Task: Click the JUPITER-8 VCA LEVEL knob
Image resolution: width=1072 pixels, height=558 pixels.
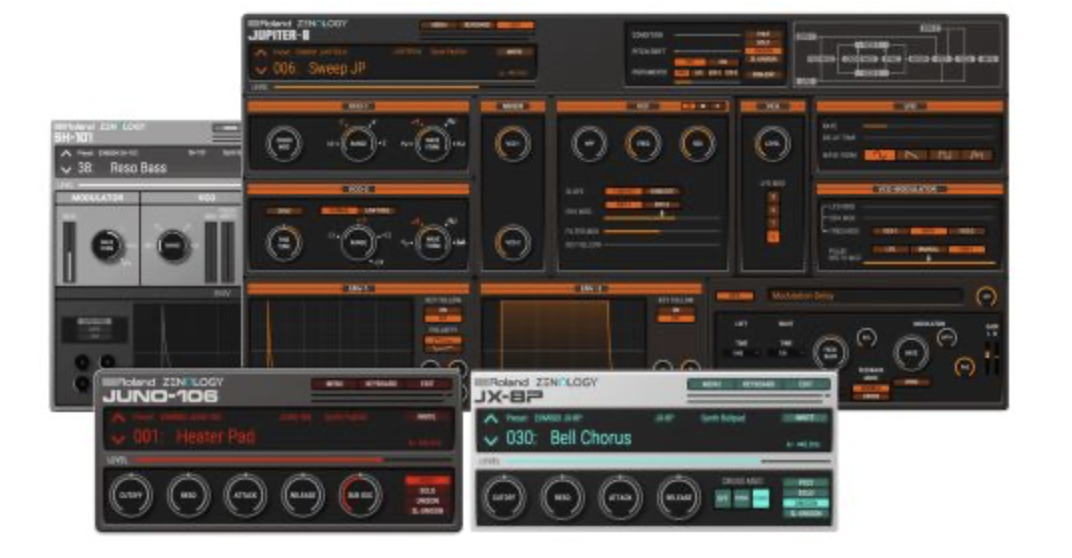Action: pyautogui.click(x=770, y=144)
